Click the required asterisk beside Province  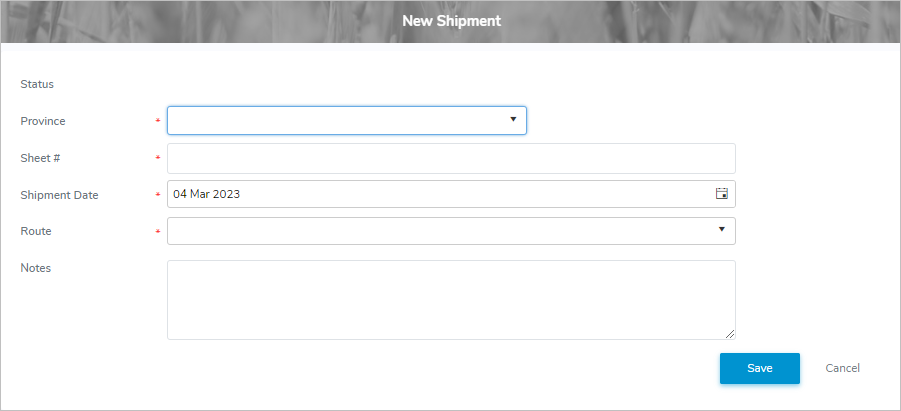tap(158, 122)
